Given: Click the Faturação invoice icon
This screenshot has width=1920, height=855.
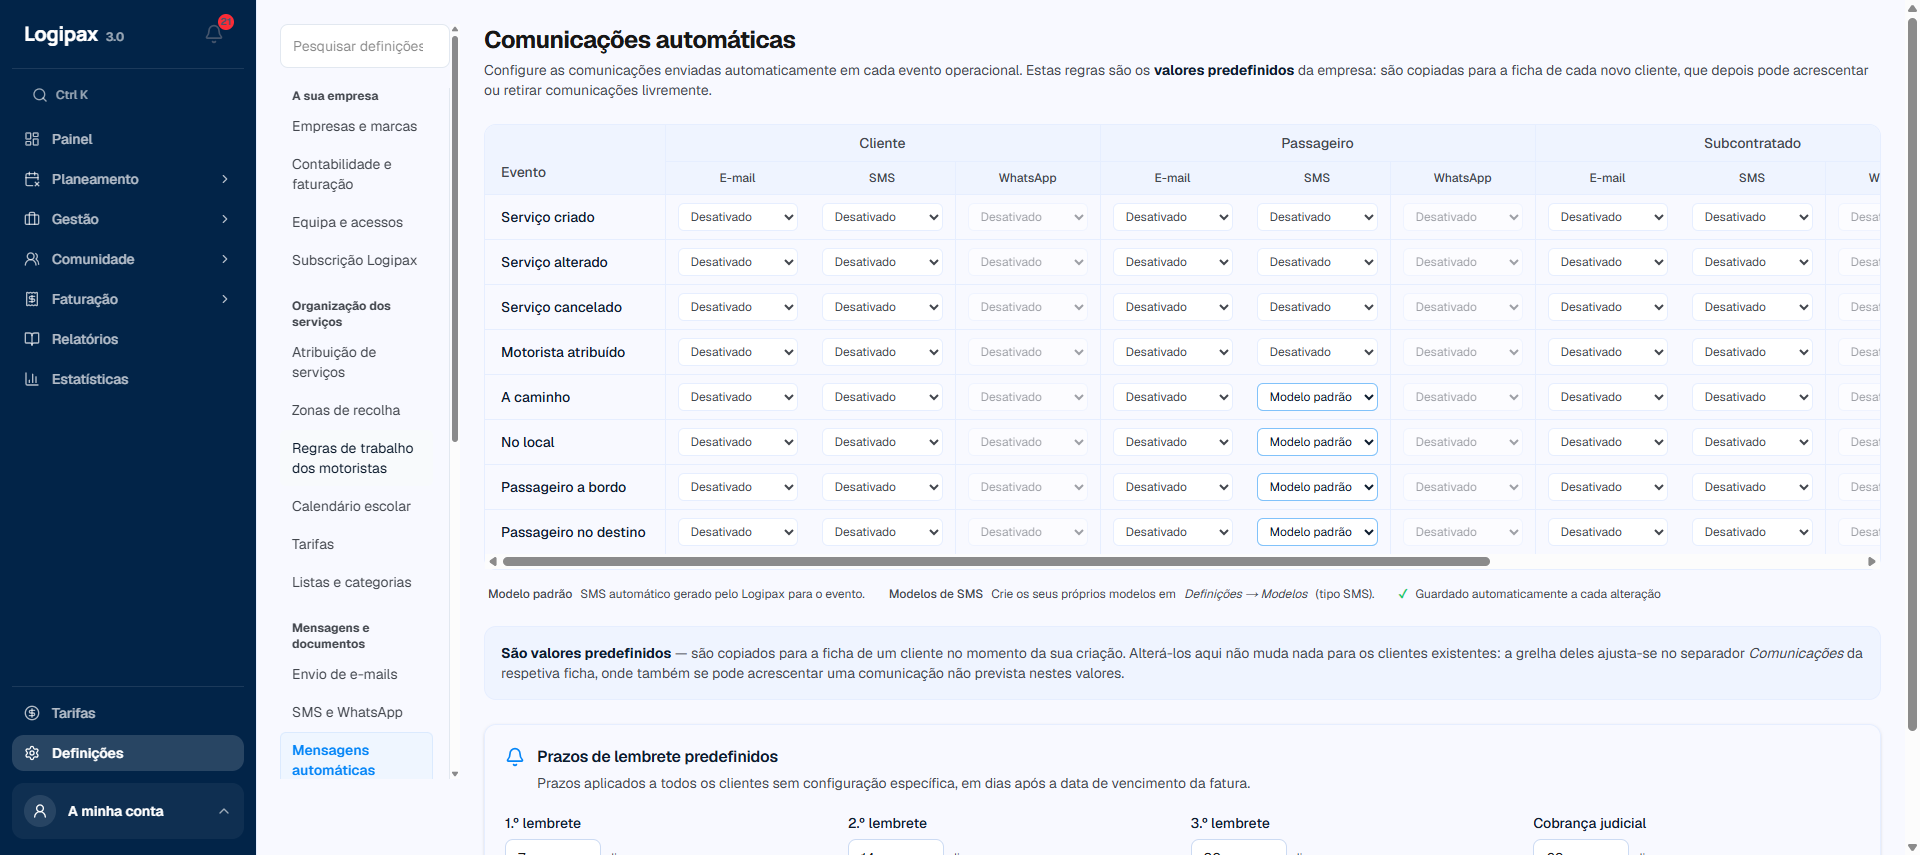Looking at the screenshot, I should click(x=32, y=299).
